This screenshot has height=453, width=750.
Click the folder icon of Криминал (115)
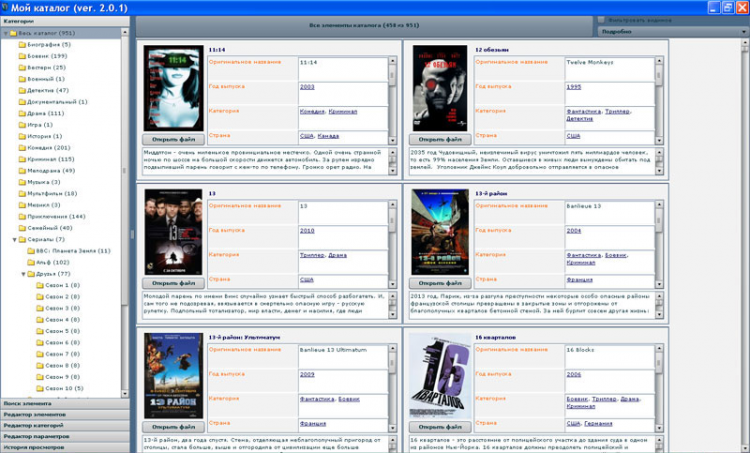pos(22,159)
